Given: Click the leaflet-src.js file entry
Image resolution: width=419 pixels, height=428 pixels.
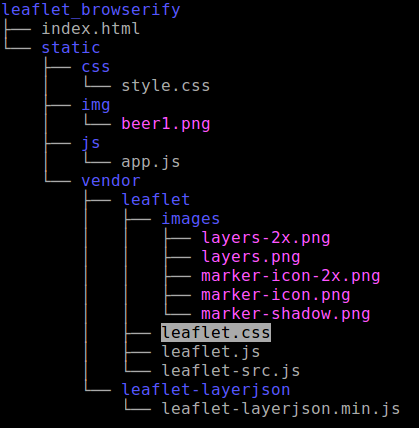Looking at the screenshot, I should 231,371.
